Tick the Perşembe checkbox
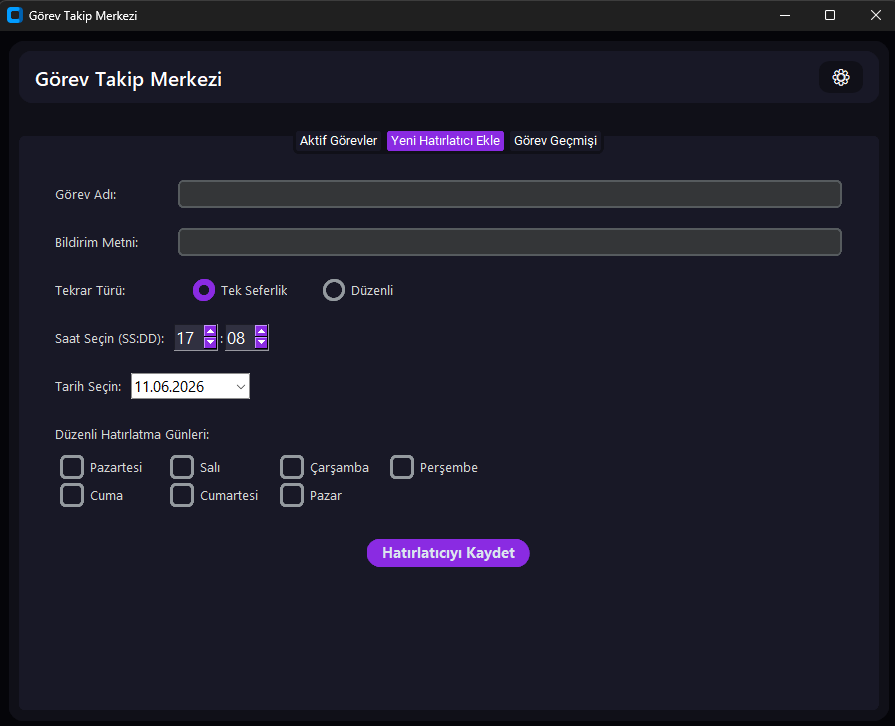This screenshot has width=895, height=726. pos(402,467)
